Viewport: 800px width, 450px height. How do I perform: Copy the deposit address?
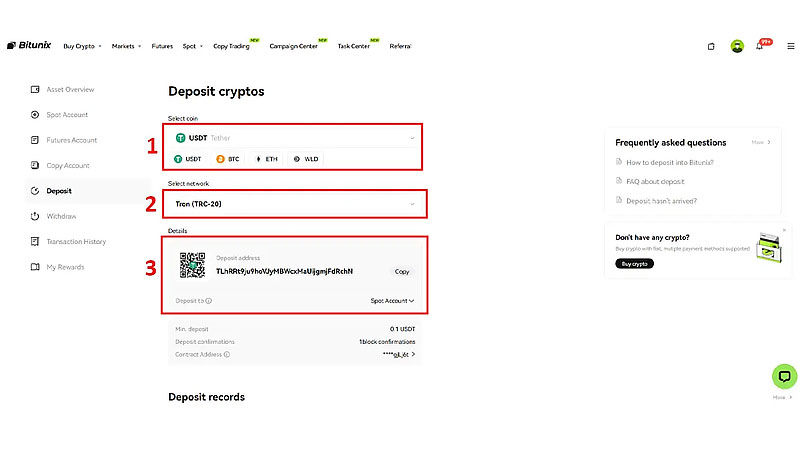tap(402, 271)
